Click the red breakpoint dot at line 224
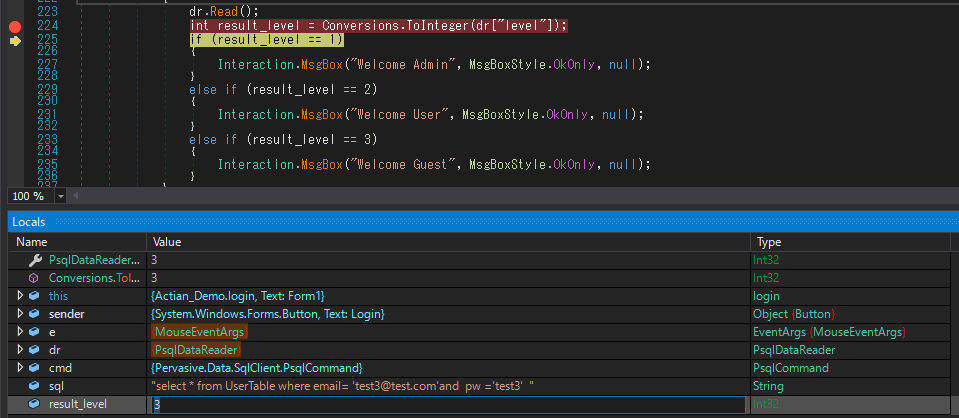Screen dimensions: 959x418 click(14, 25)
